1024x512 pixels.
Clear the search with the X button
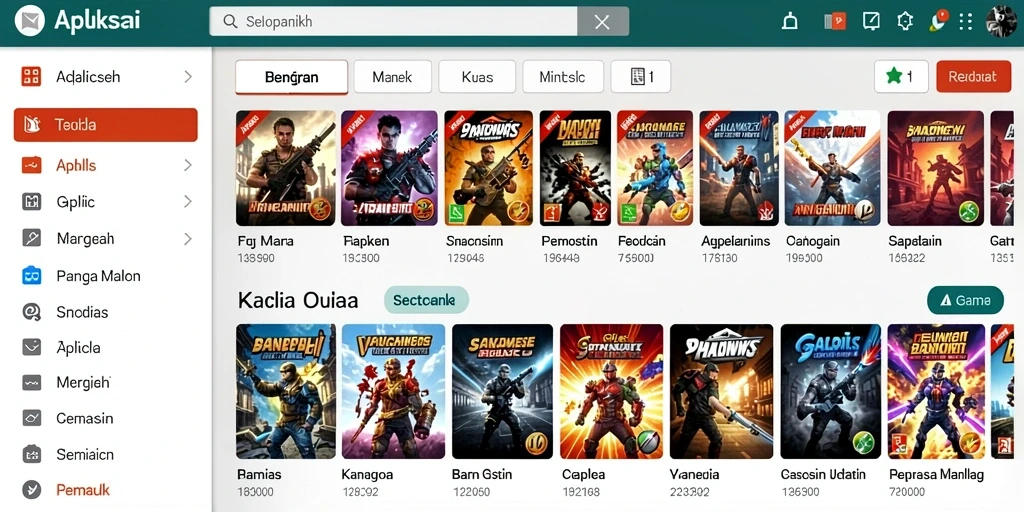pyautogui.click(x=603, y=22)
